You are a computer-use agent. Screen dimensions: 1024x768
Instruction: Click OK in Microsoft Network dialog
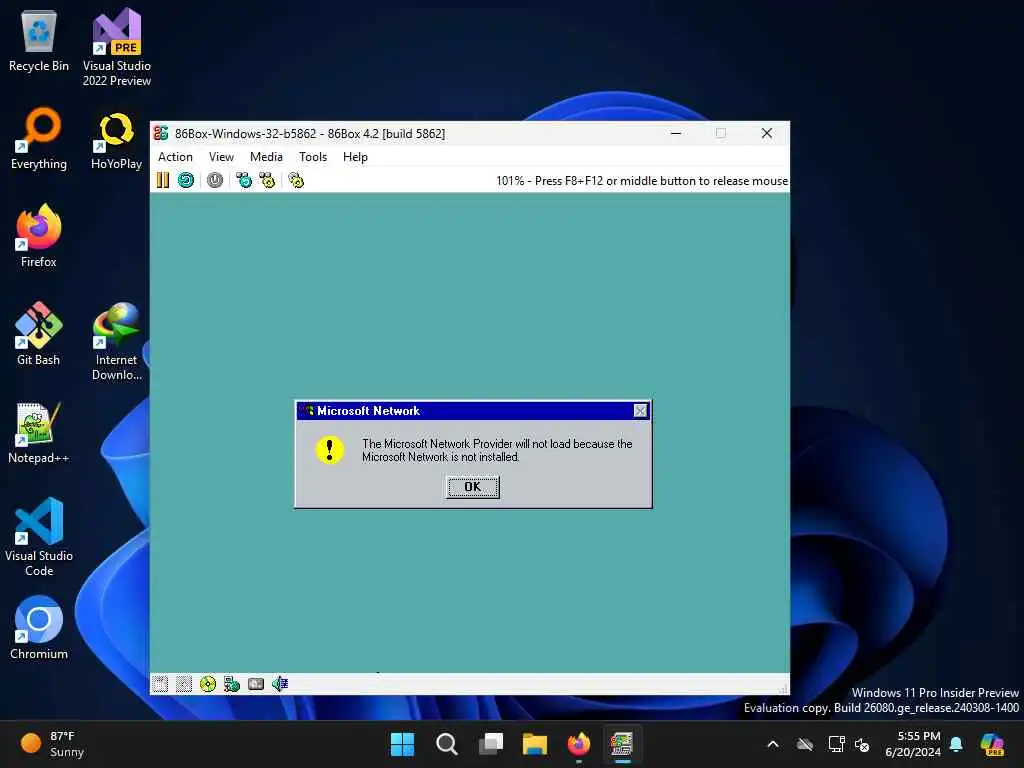click(x=472, y=487)
